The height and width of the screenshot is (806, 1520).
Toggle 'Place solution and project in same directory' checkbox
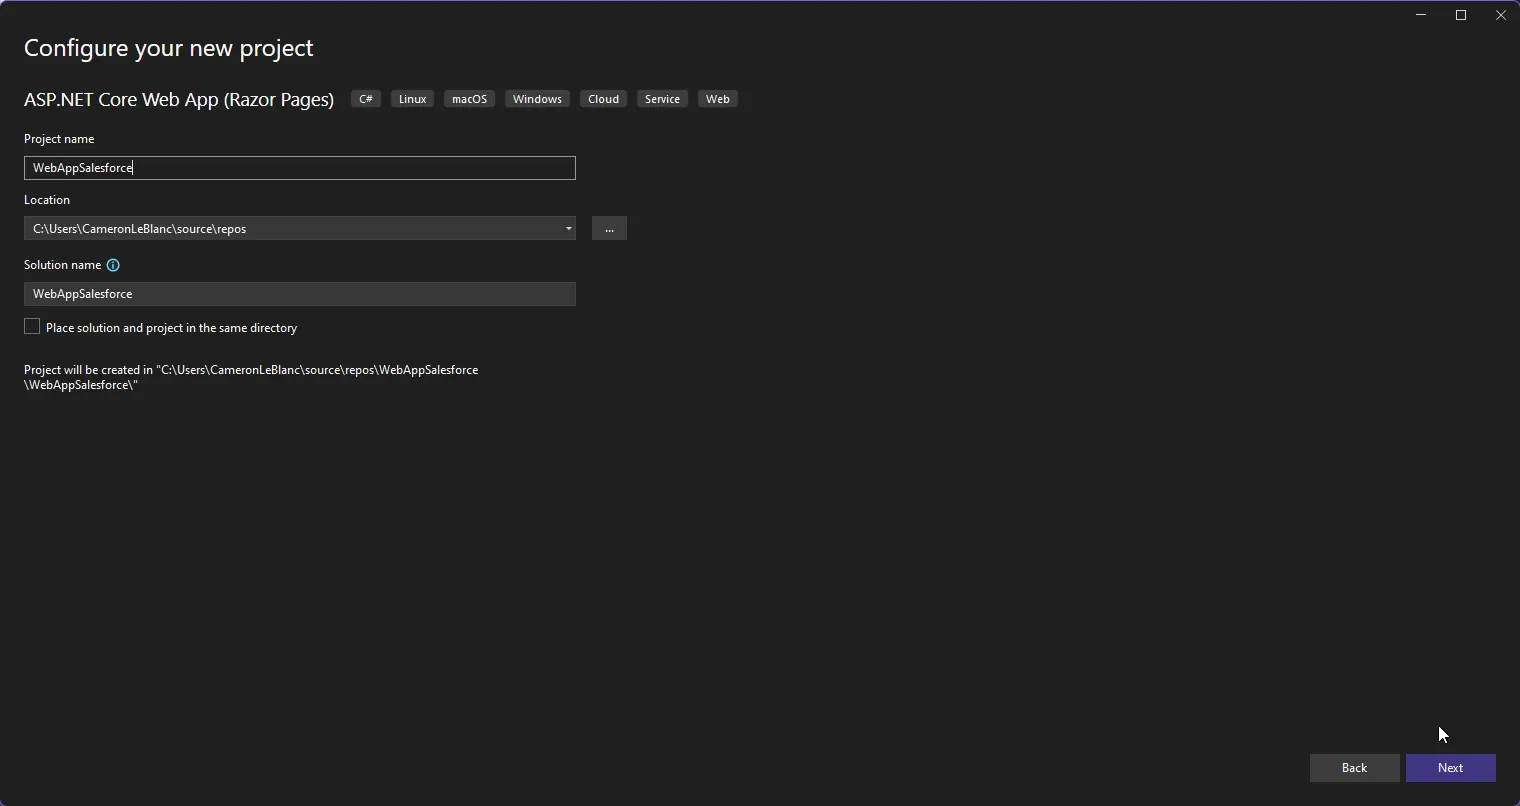[32, 327]
